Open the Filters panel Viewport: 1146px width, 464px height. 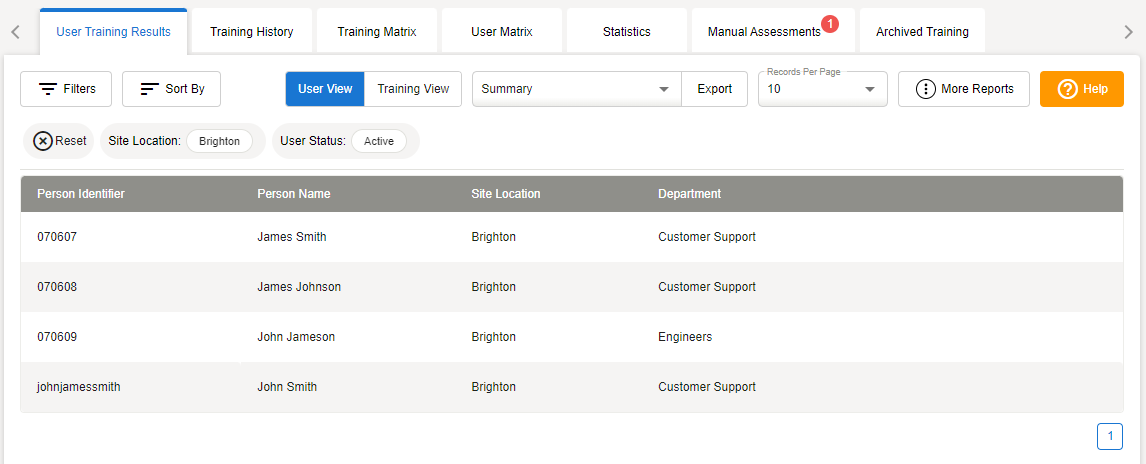(x=67, y=89)
